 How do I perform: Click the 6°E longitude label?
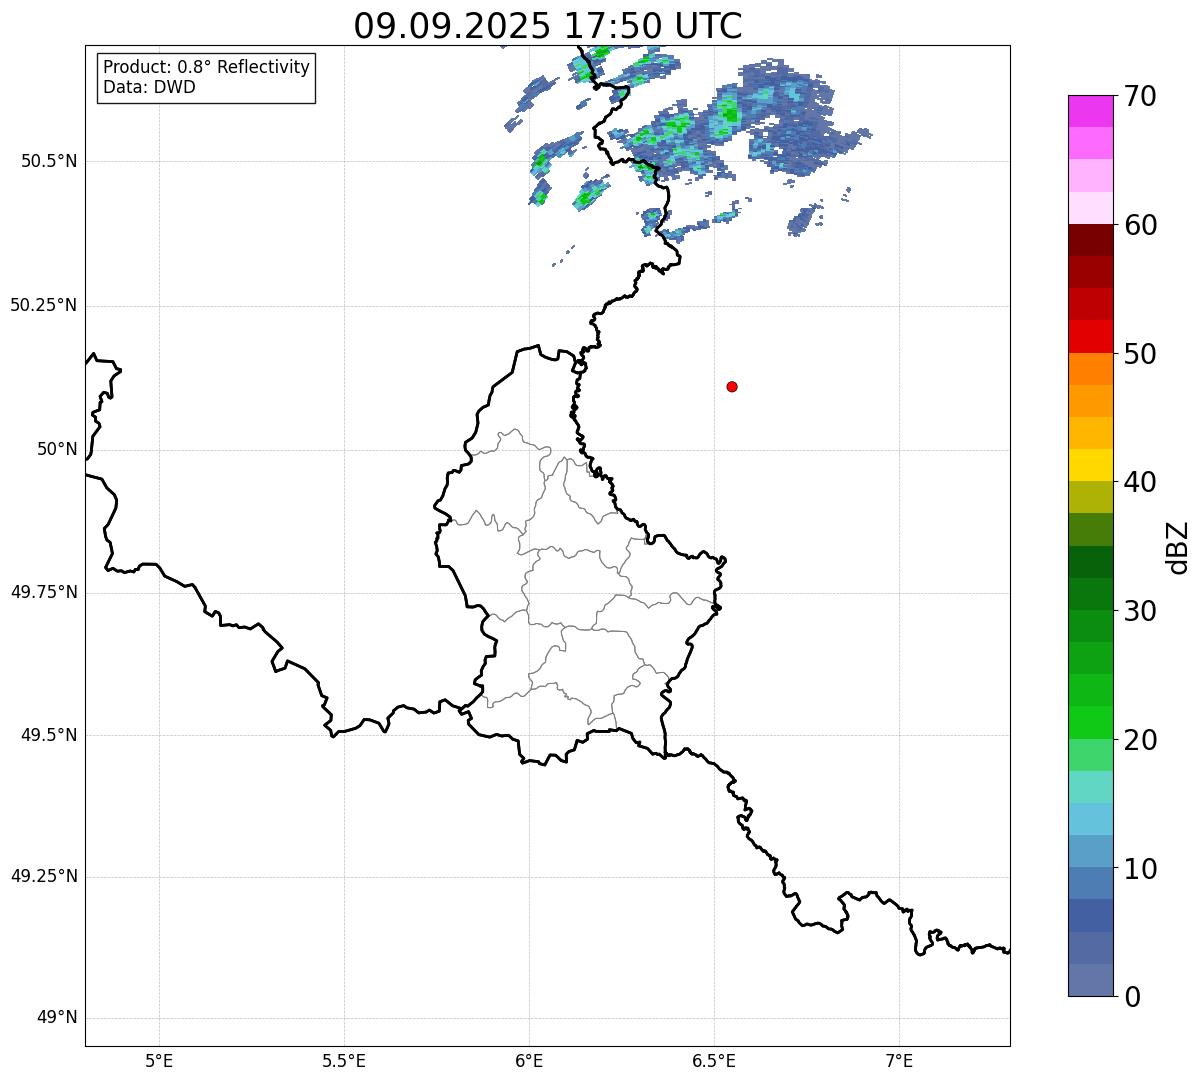coord(529,1060)
